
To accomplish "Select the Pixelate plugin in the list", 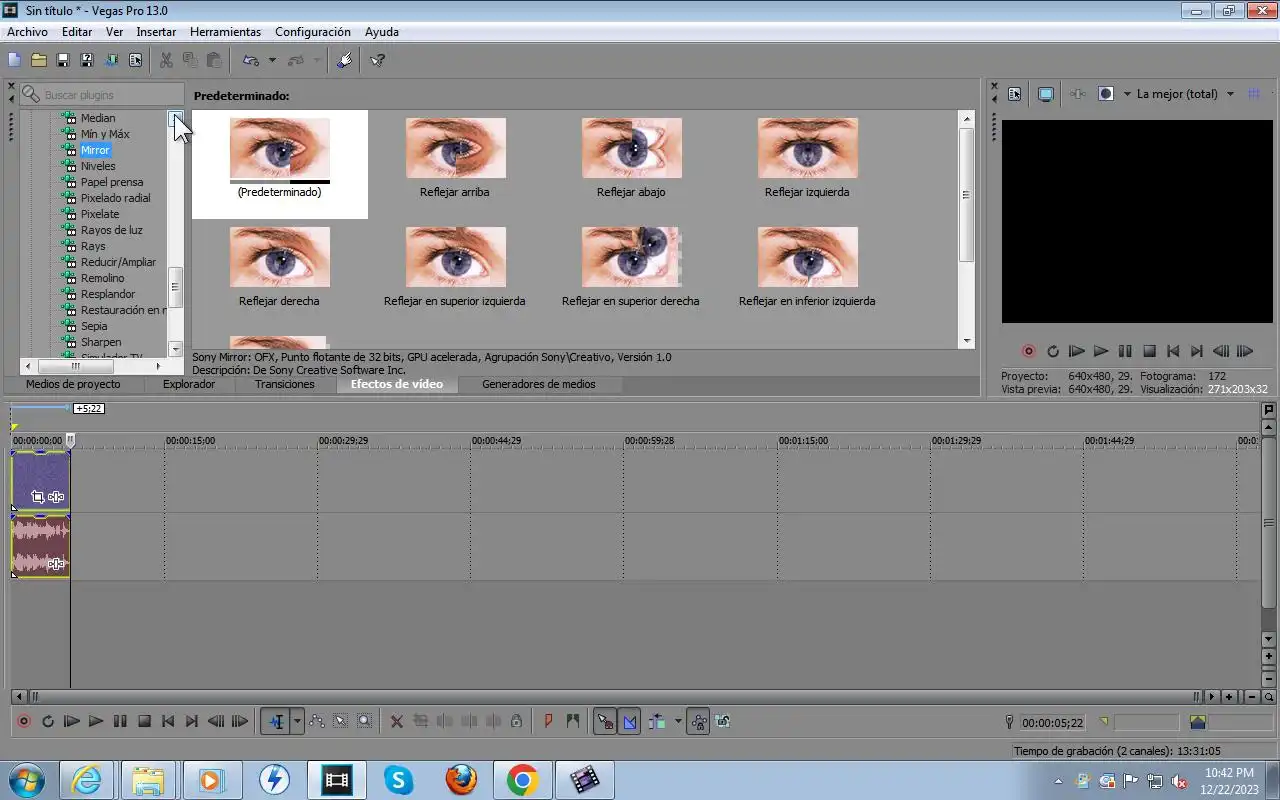I will pos(100,214).
